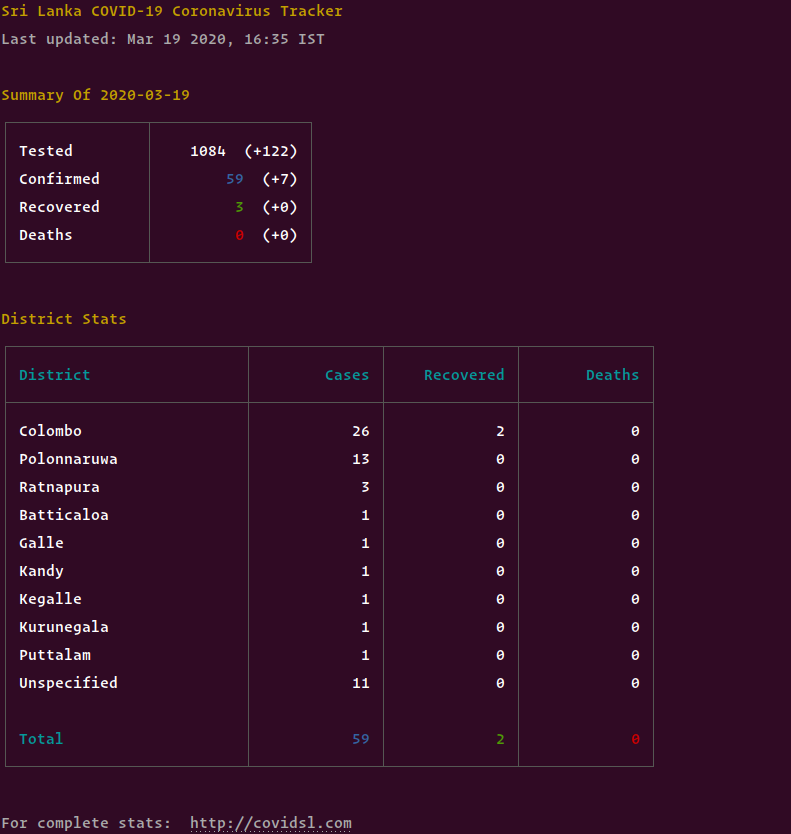Select the green total recovered 2
The height and width of the screenshot is (834, 791).
(x=500, y=739)
